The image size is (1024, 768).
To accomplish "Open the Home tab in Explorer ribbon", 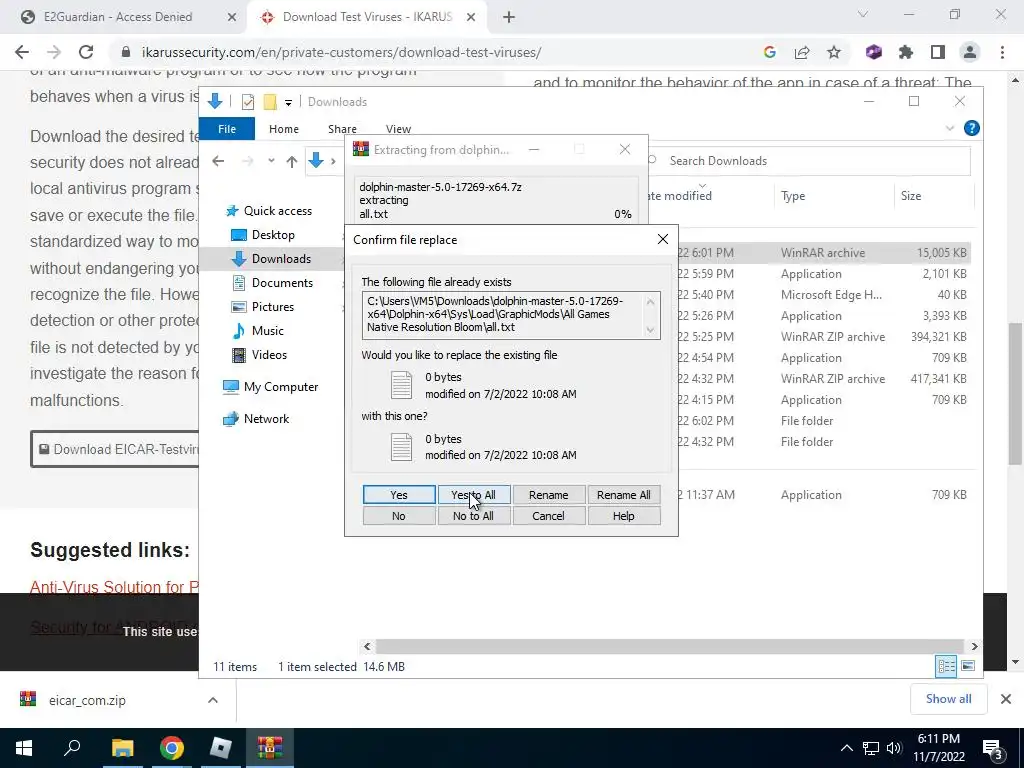I will [283, 129].
